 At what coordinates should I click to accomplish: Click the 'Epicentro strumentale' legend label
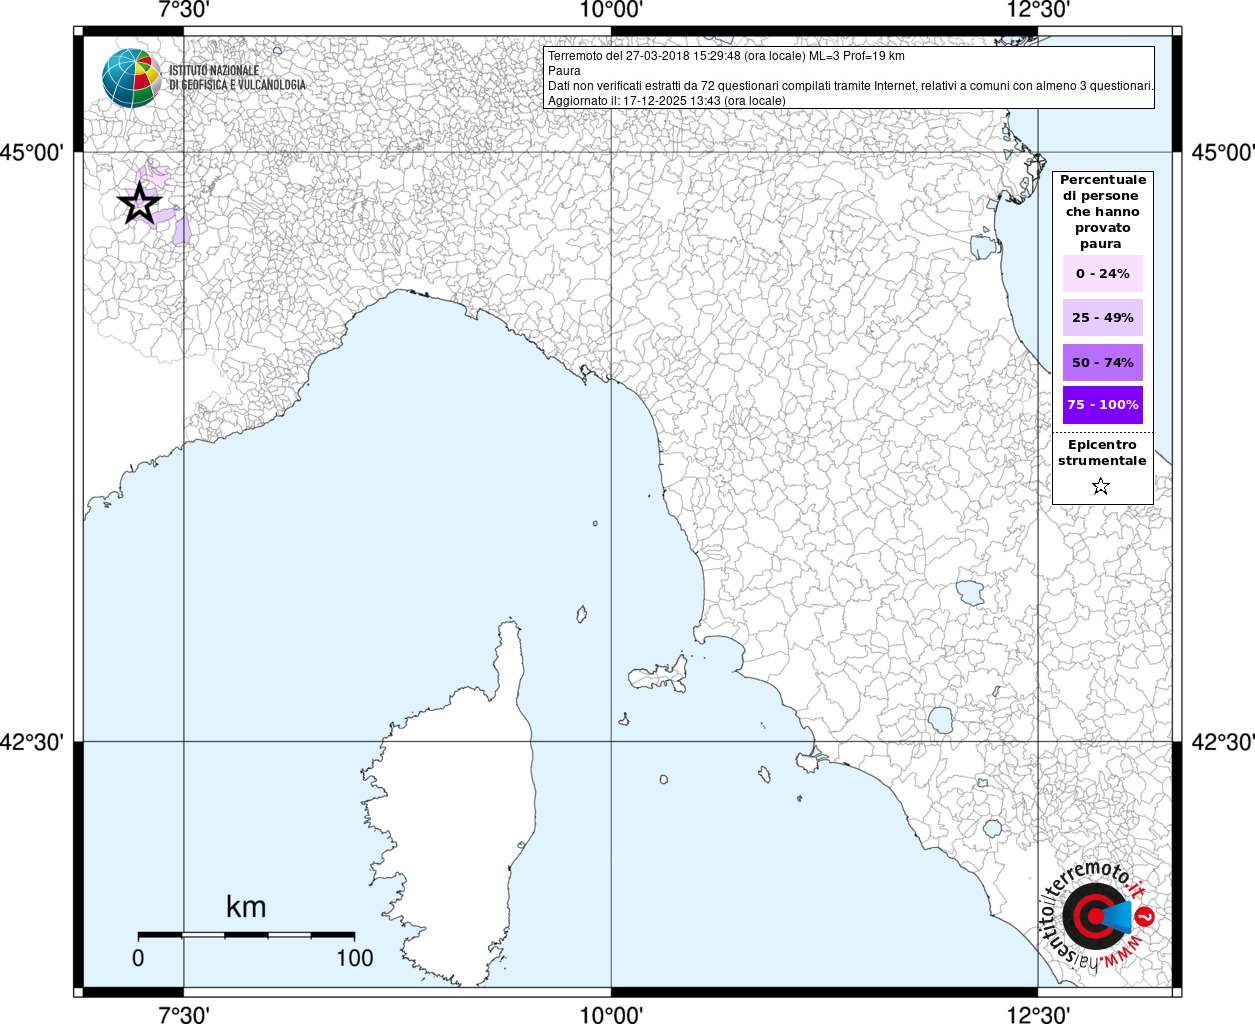[1102, 453]
